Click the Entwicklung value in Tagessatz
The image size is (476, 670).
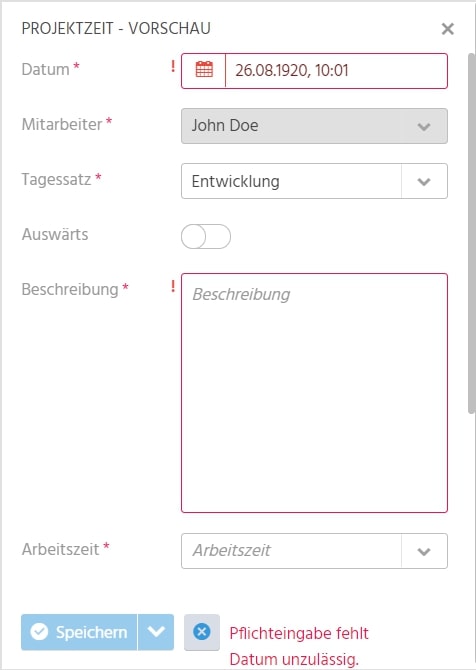(235, 181)
